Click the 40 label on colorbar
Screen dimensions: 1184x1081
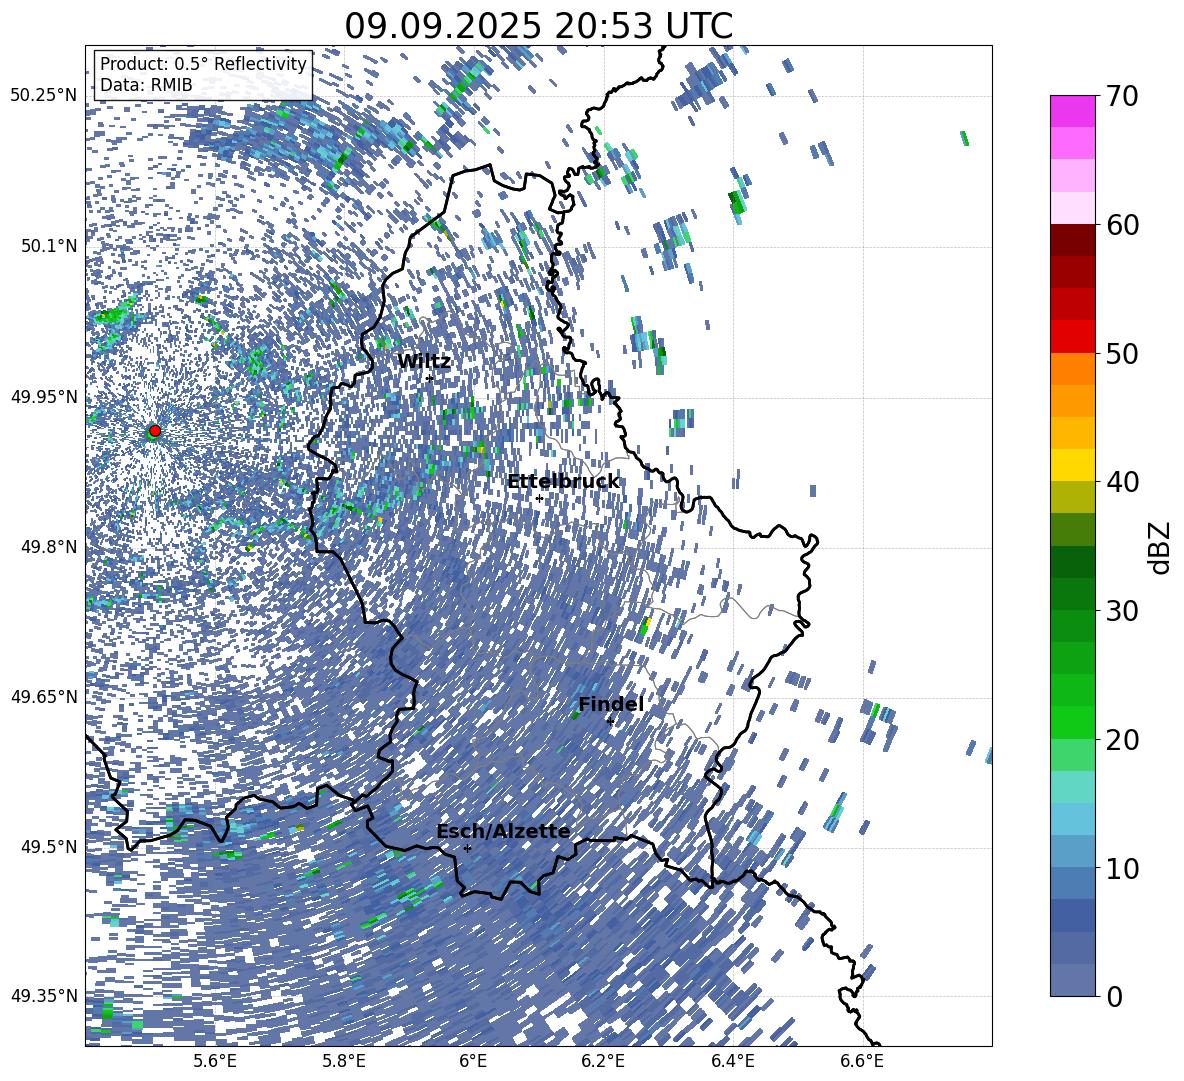pos(1123,482)
